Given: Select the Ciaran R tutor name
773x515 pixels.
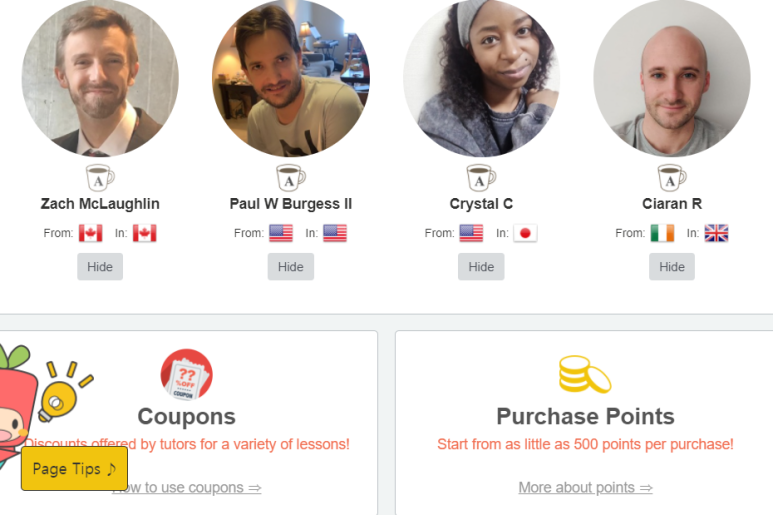Looking at the screenshot, I should click(672, 204).
